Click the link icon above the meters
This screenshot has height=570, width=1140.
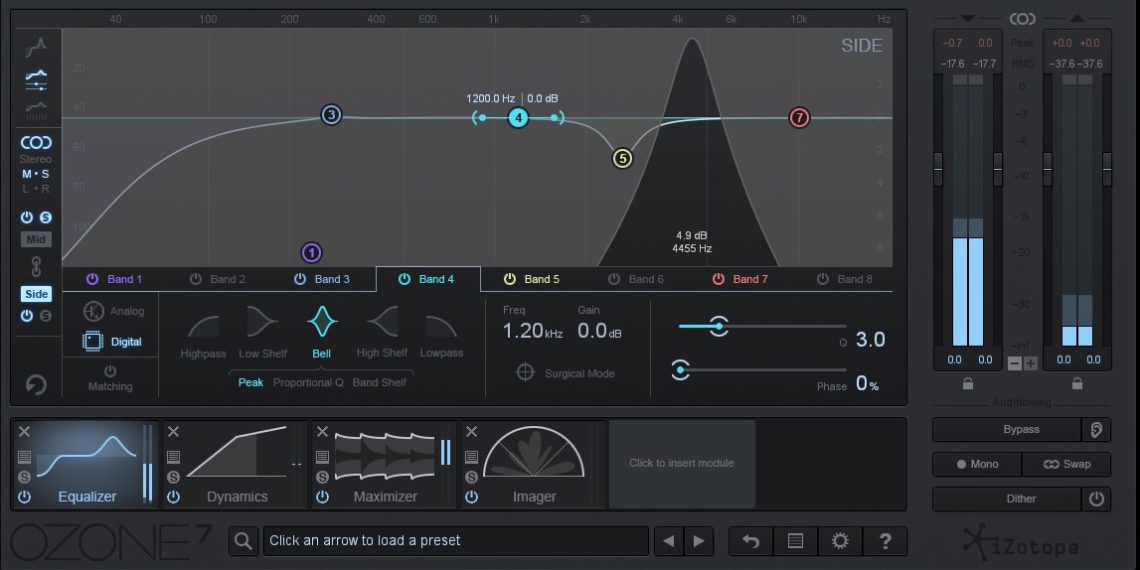coord(1022,18)
